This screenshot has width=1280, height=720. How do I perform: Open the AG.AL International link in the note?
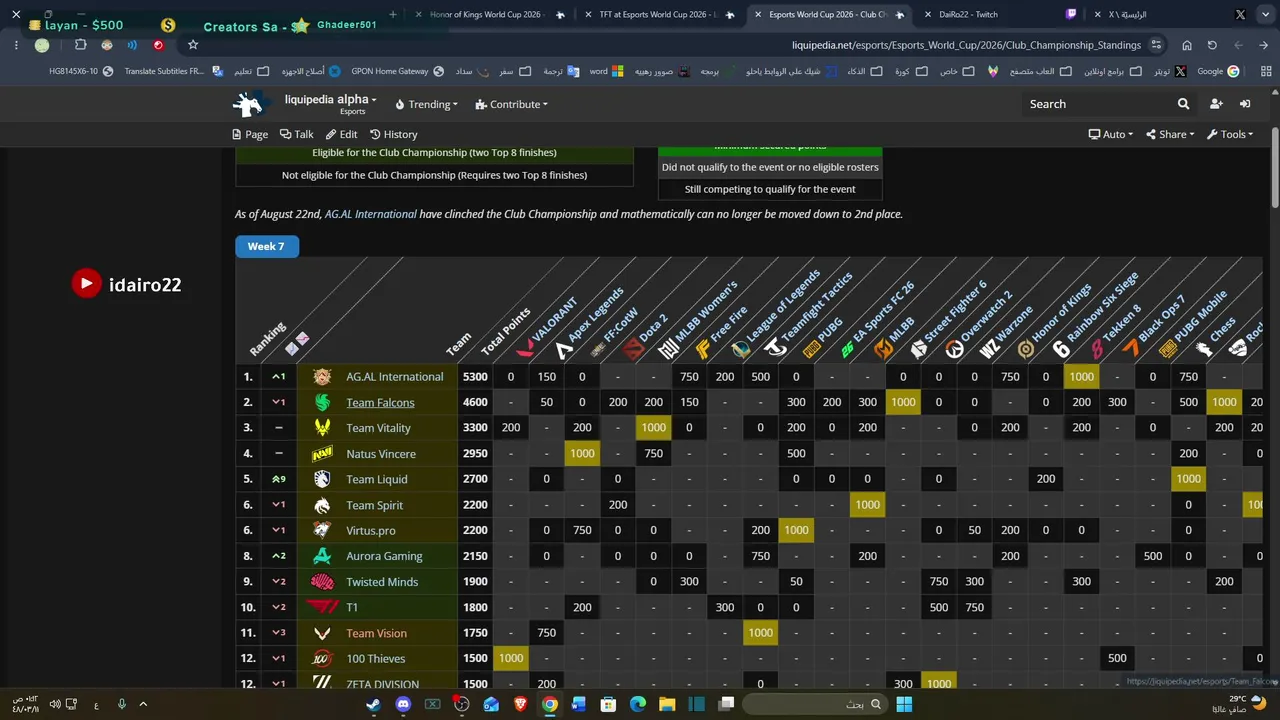click(x=371, y=214)
